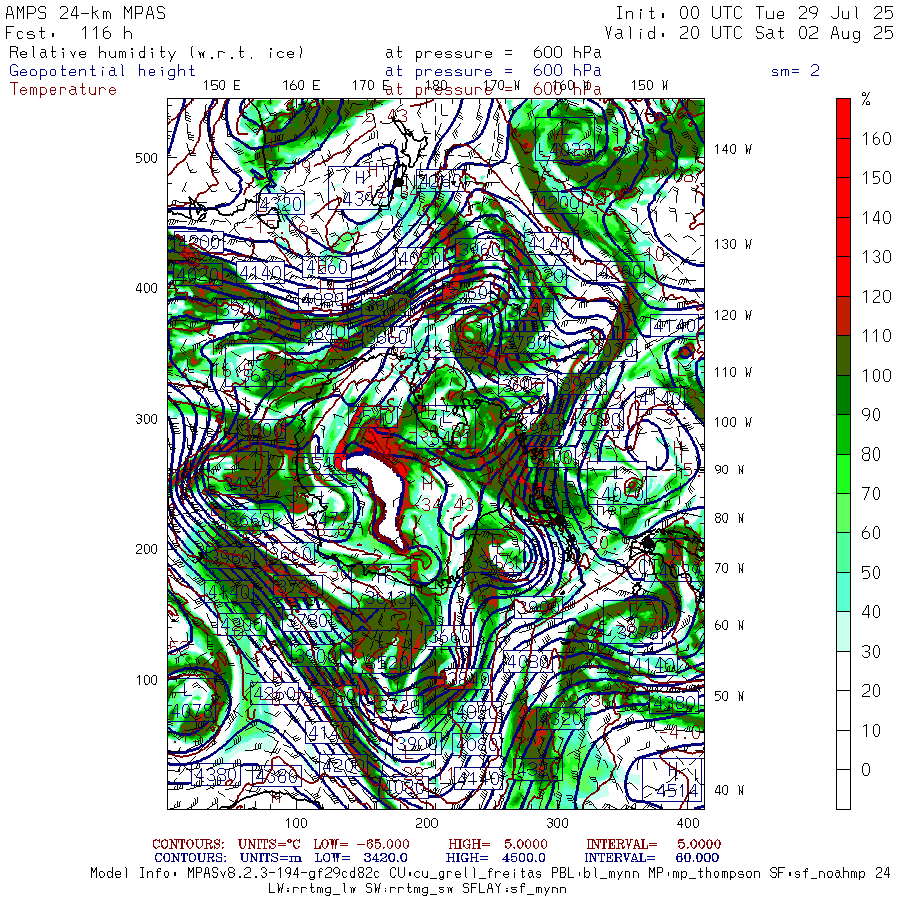Click the '50 W' longitude label
Screen dimensions: 900x900
tap(729, 696)
